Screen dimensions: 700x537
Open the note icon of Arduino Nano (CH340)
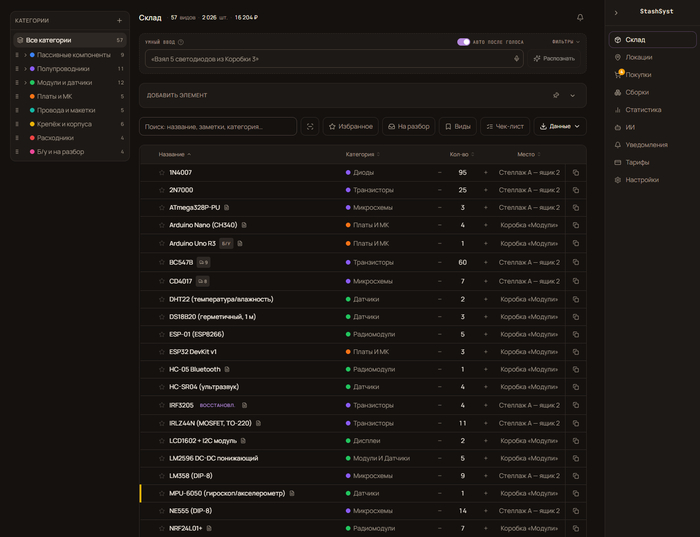[244, 225]
